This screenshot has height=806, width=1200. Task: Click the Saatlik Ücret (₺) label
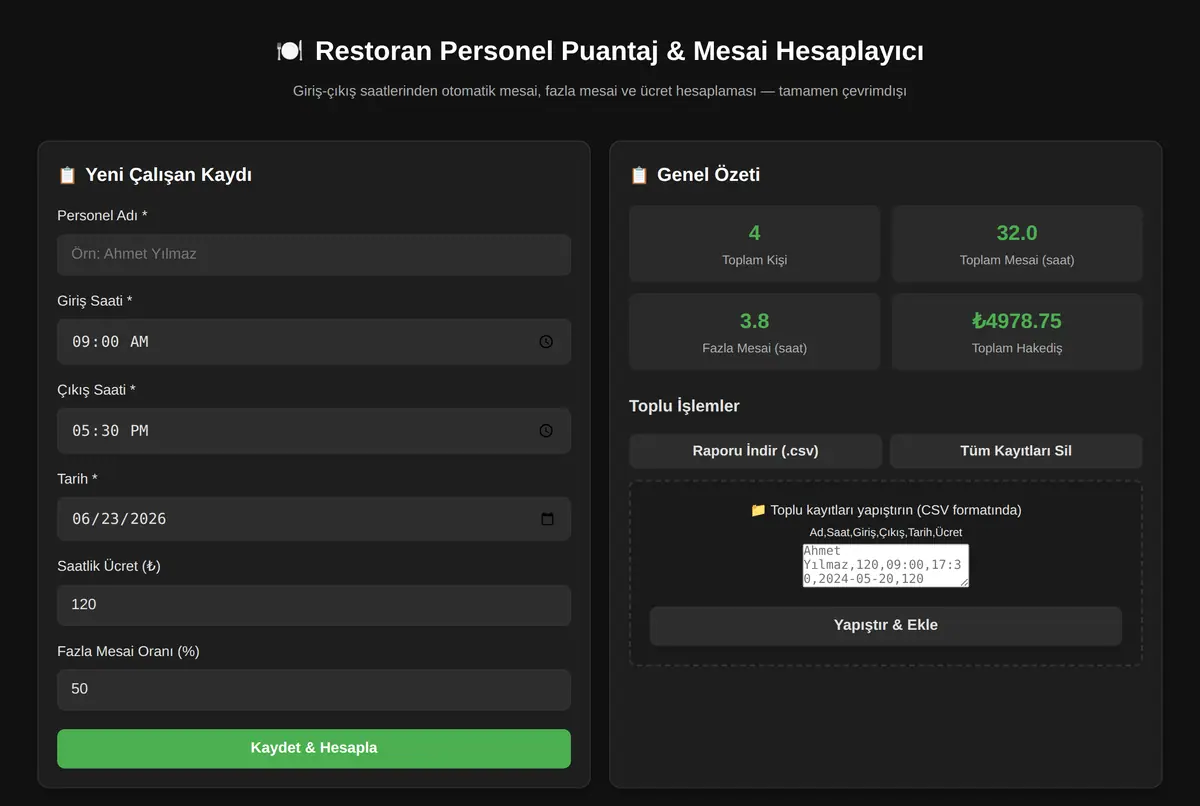pyautogui.click(x=109, y=566)
